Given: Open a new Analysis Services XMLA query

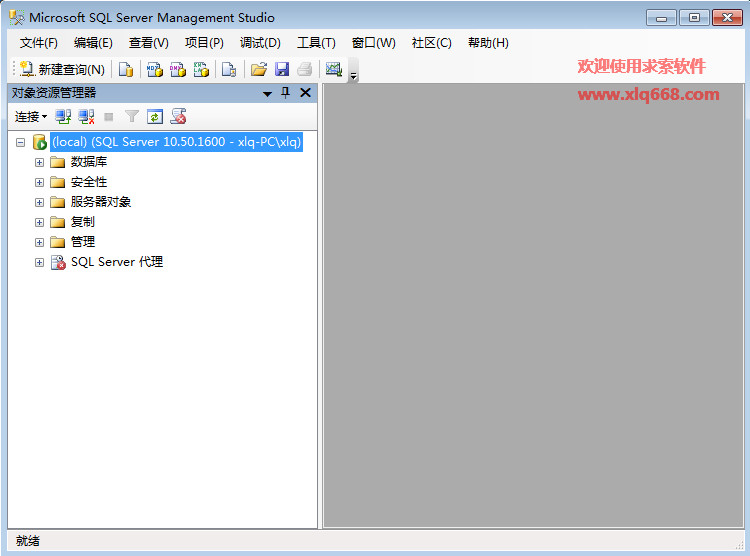Looking at the screenshot, I should click(x=201, y=69).
